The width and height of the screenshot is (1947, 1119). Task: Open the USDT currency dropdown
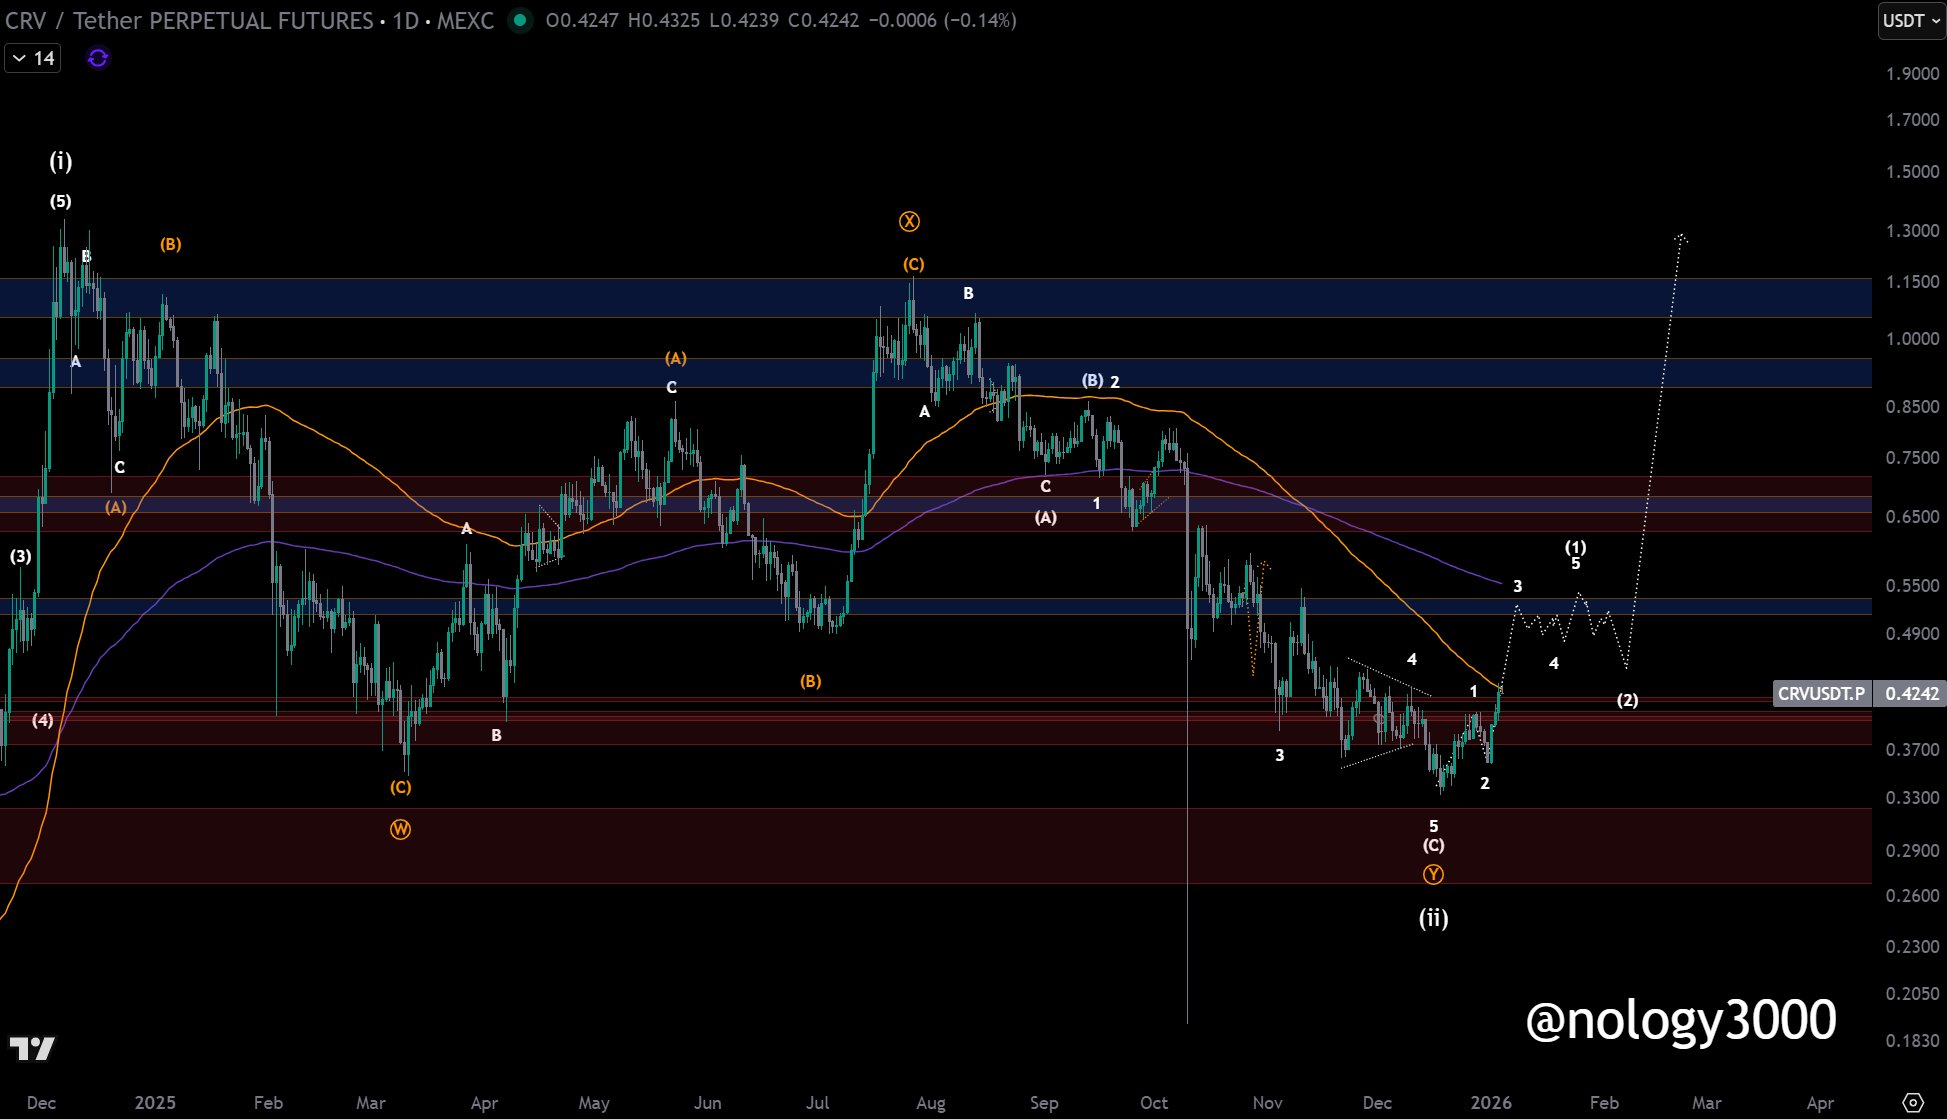(1911, 20)
